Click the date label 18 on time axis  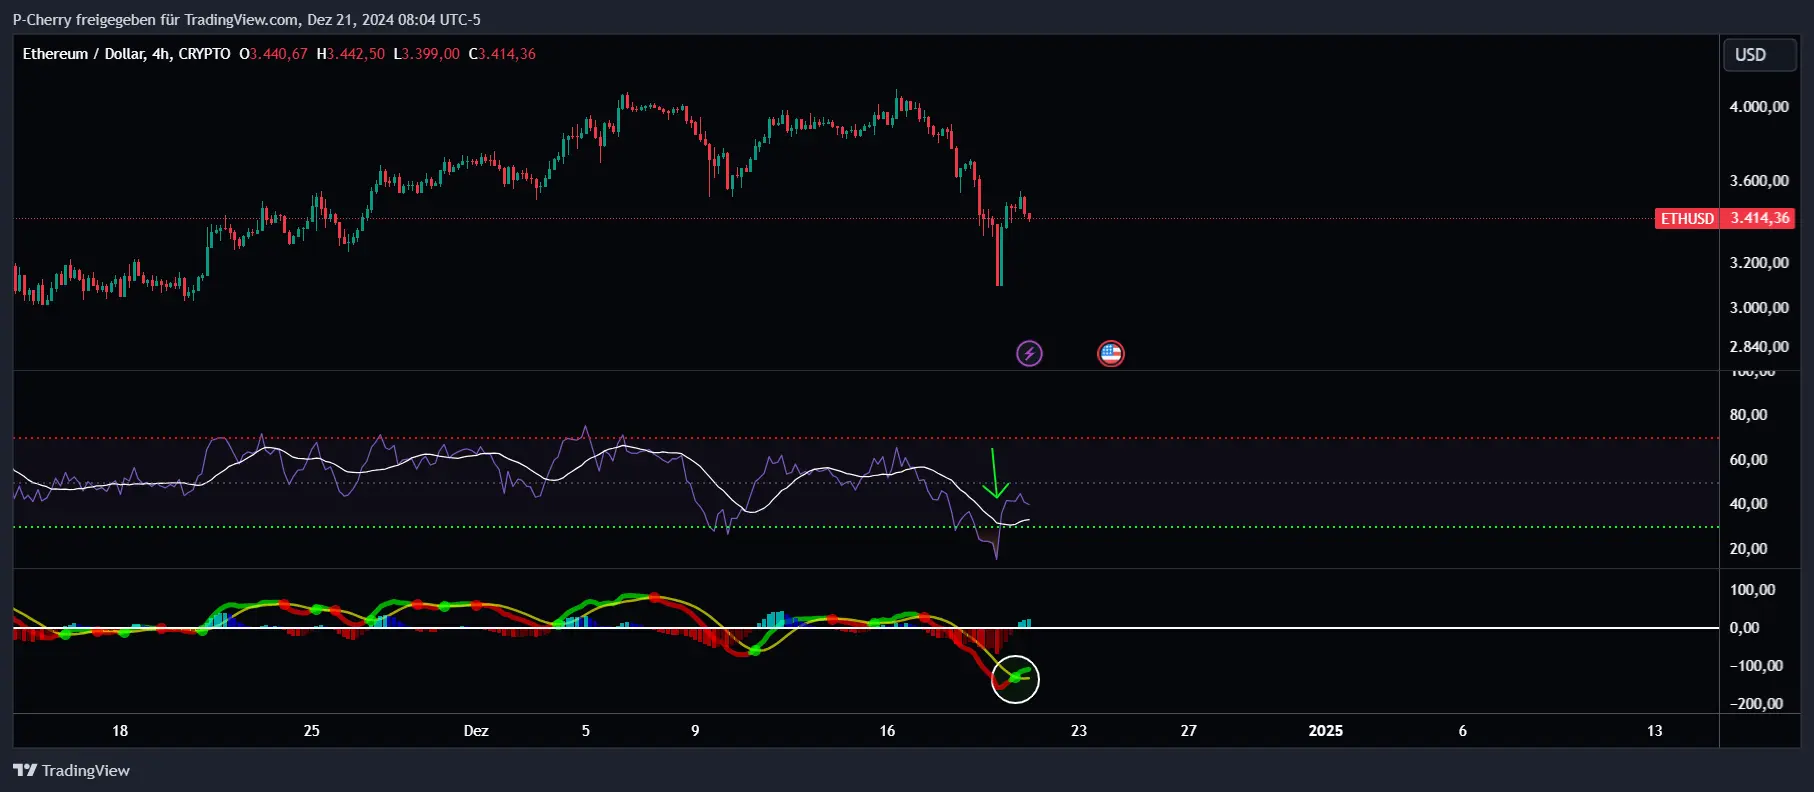120,731
